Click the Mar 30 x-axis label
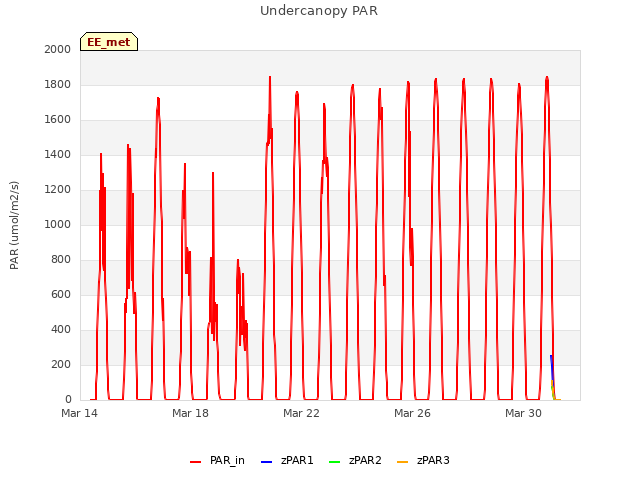Screen dimensions: 640x480 click(x=523, y=413)
